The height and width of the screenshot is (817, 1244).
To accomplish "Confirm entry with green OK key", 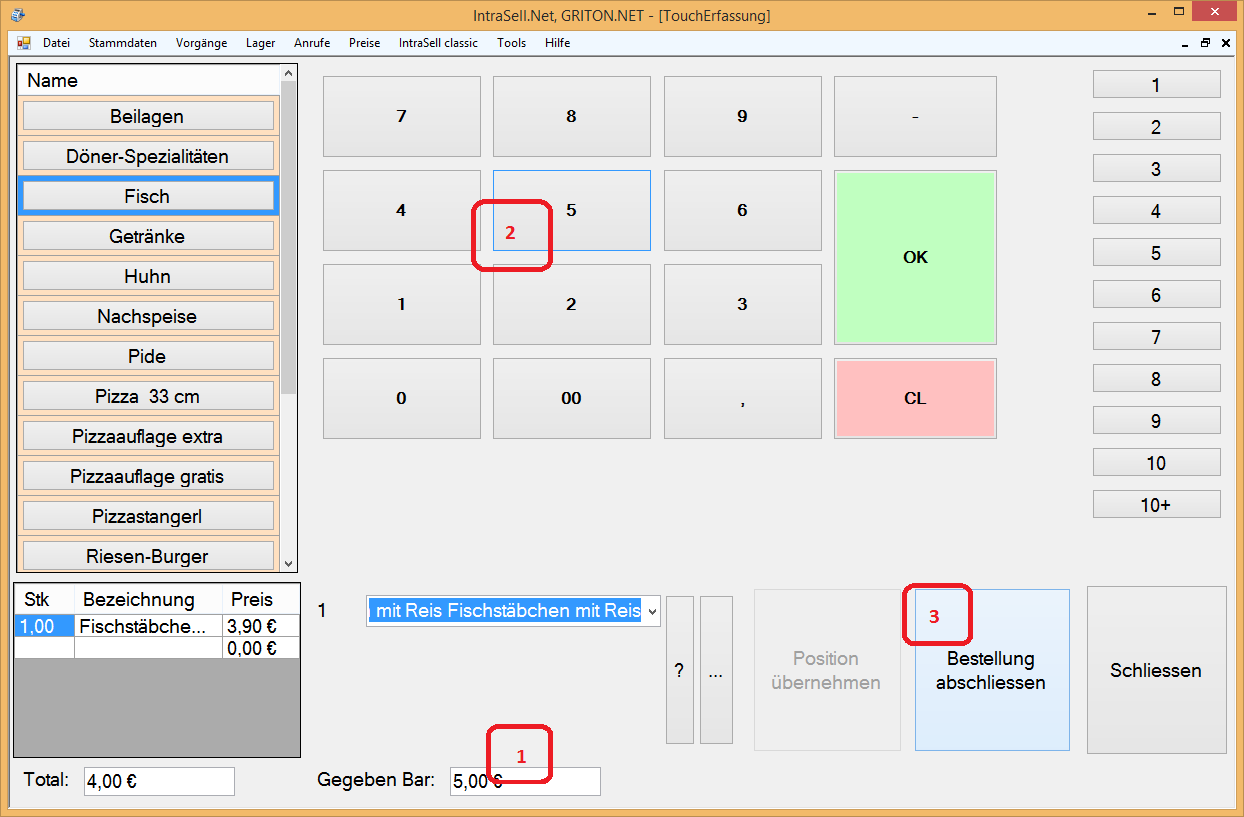I will tap(915, 257).
